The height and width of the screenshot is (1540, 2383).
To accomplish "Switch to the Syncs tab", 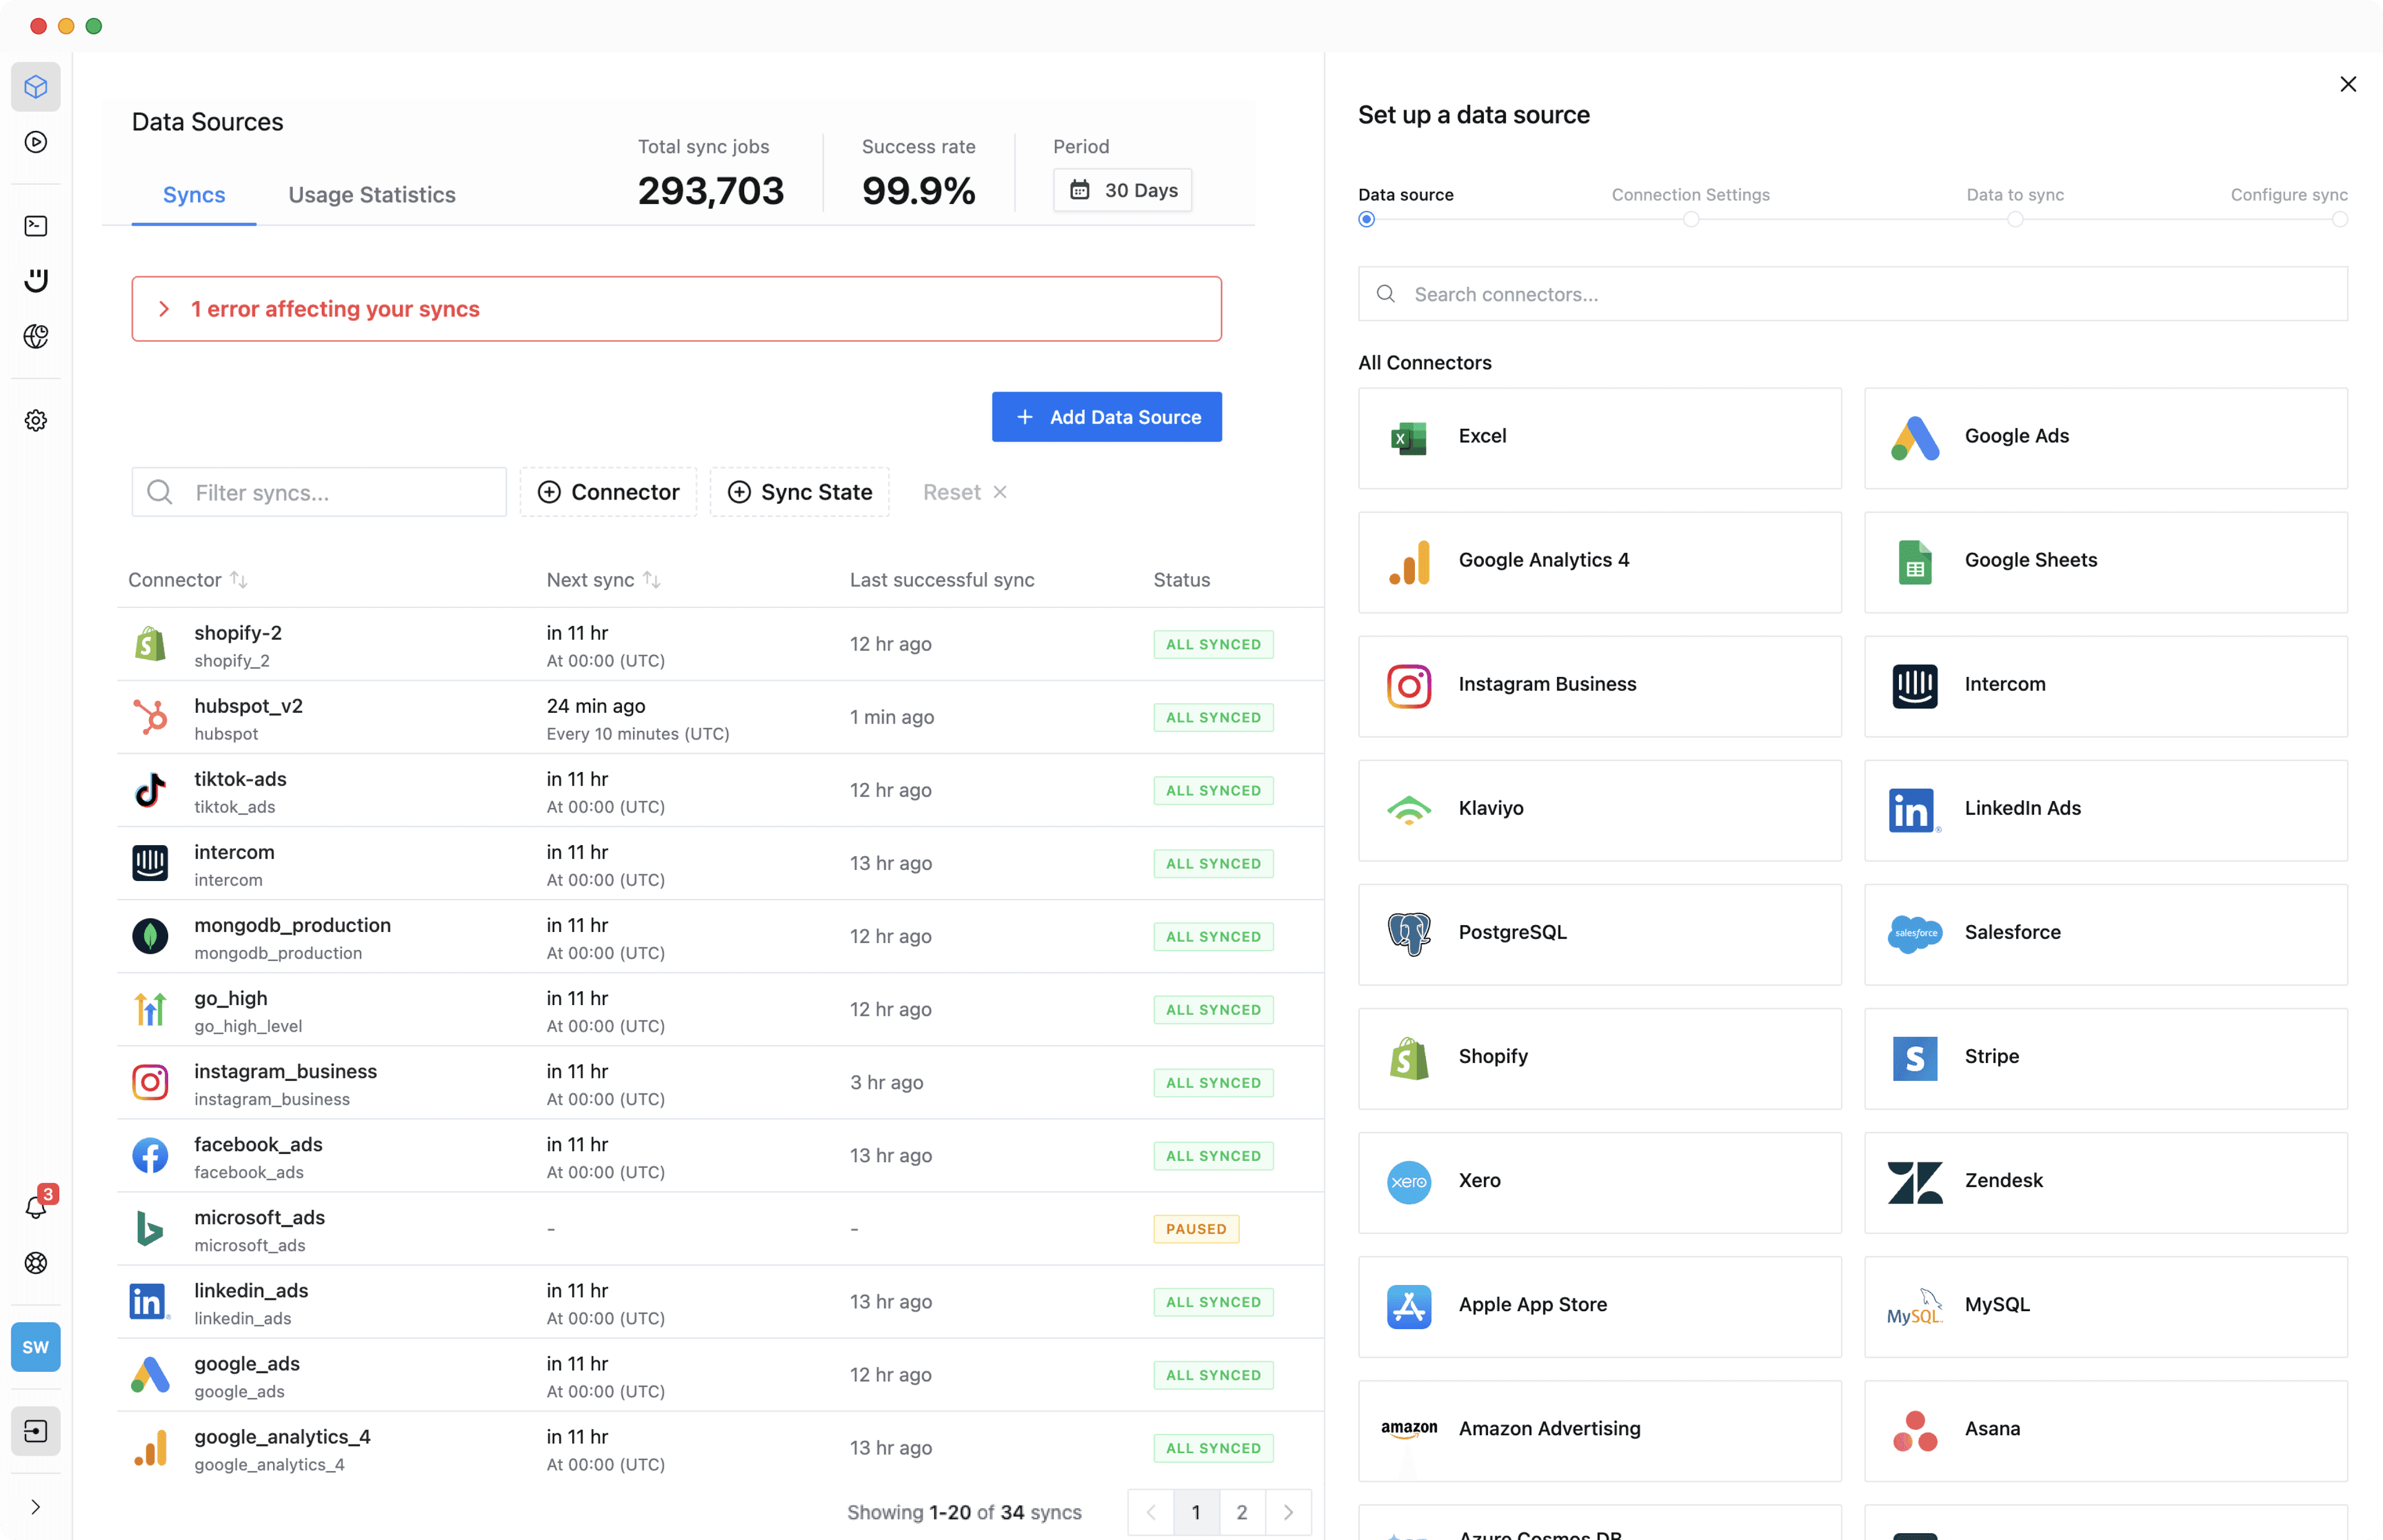I will click(x=194, y=195).
